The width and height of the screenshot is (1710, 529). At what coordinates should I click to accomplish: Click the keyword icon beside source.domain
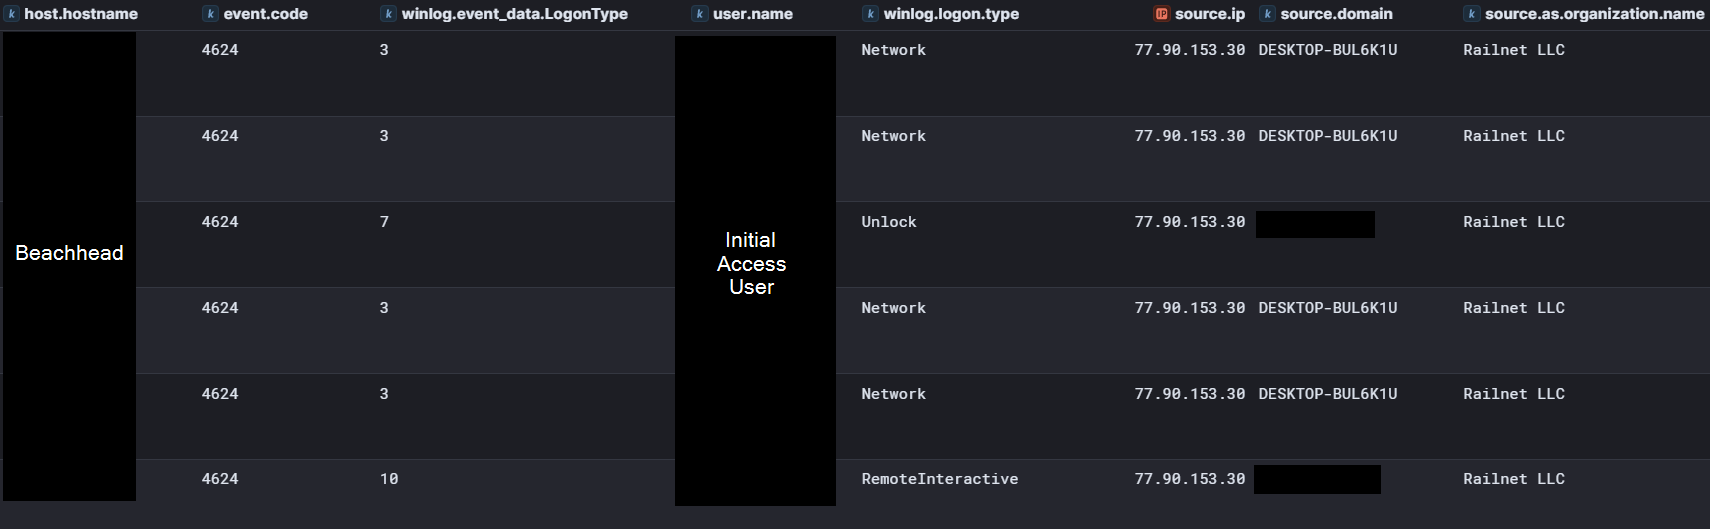coord(1267,14)
